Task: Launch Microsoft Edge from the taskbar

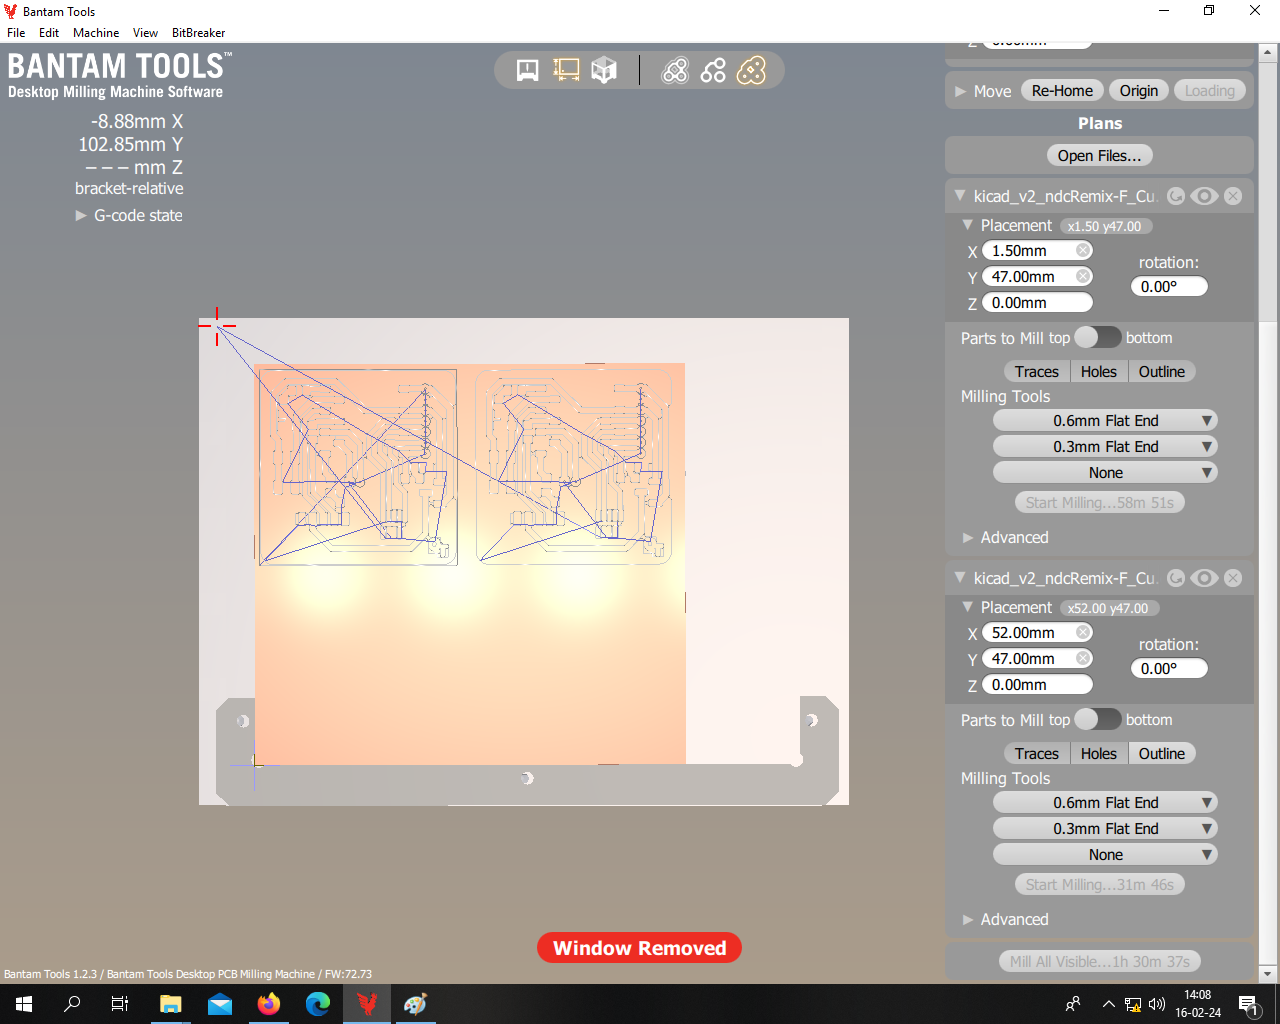Action: [318, 1004]
